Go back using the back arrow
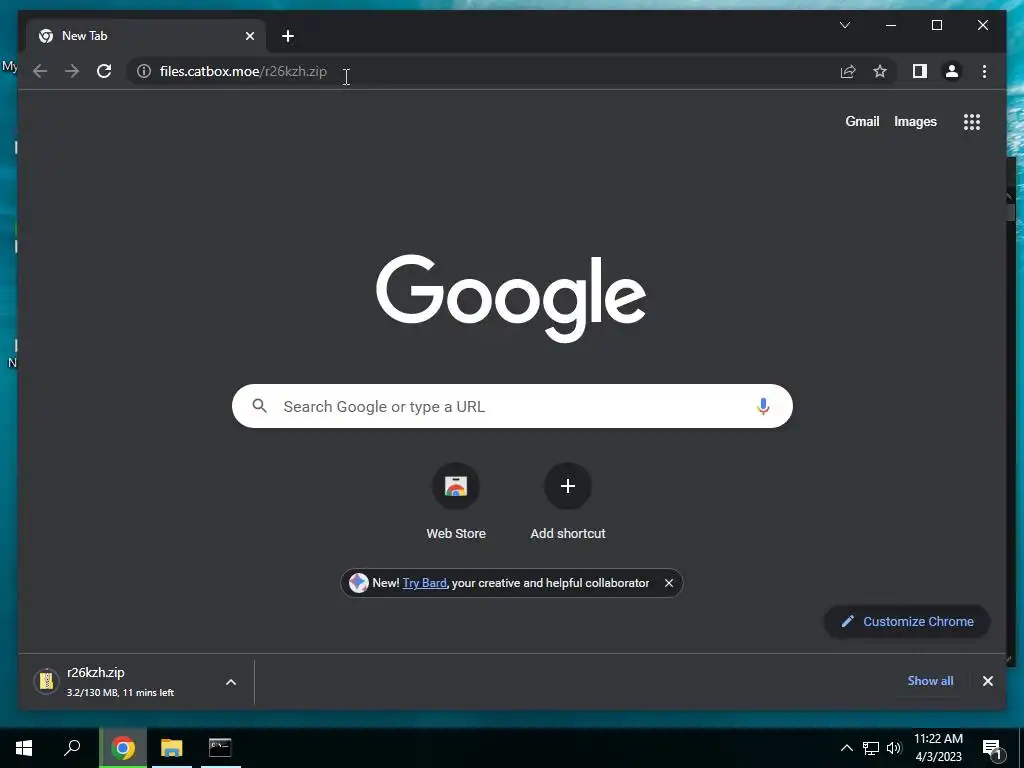The image size is (1024, 768). coord(40,71)
